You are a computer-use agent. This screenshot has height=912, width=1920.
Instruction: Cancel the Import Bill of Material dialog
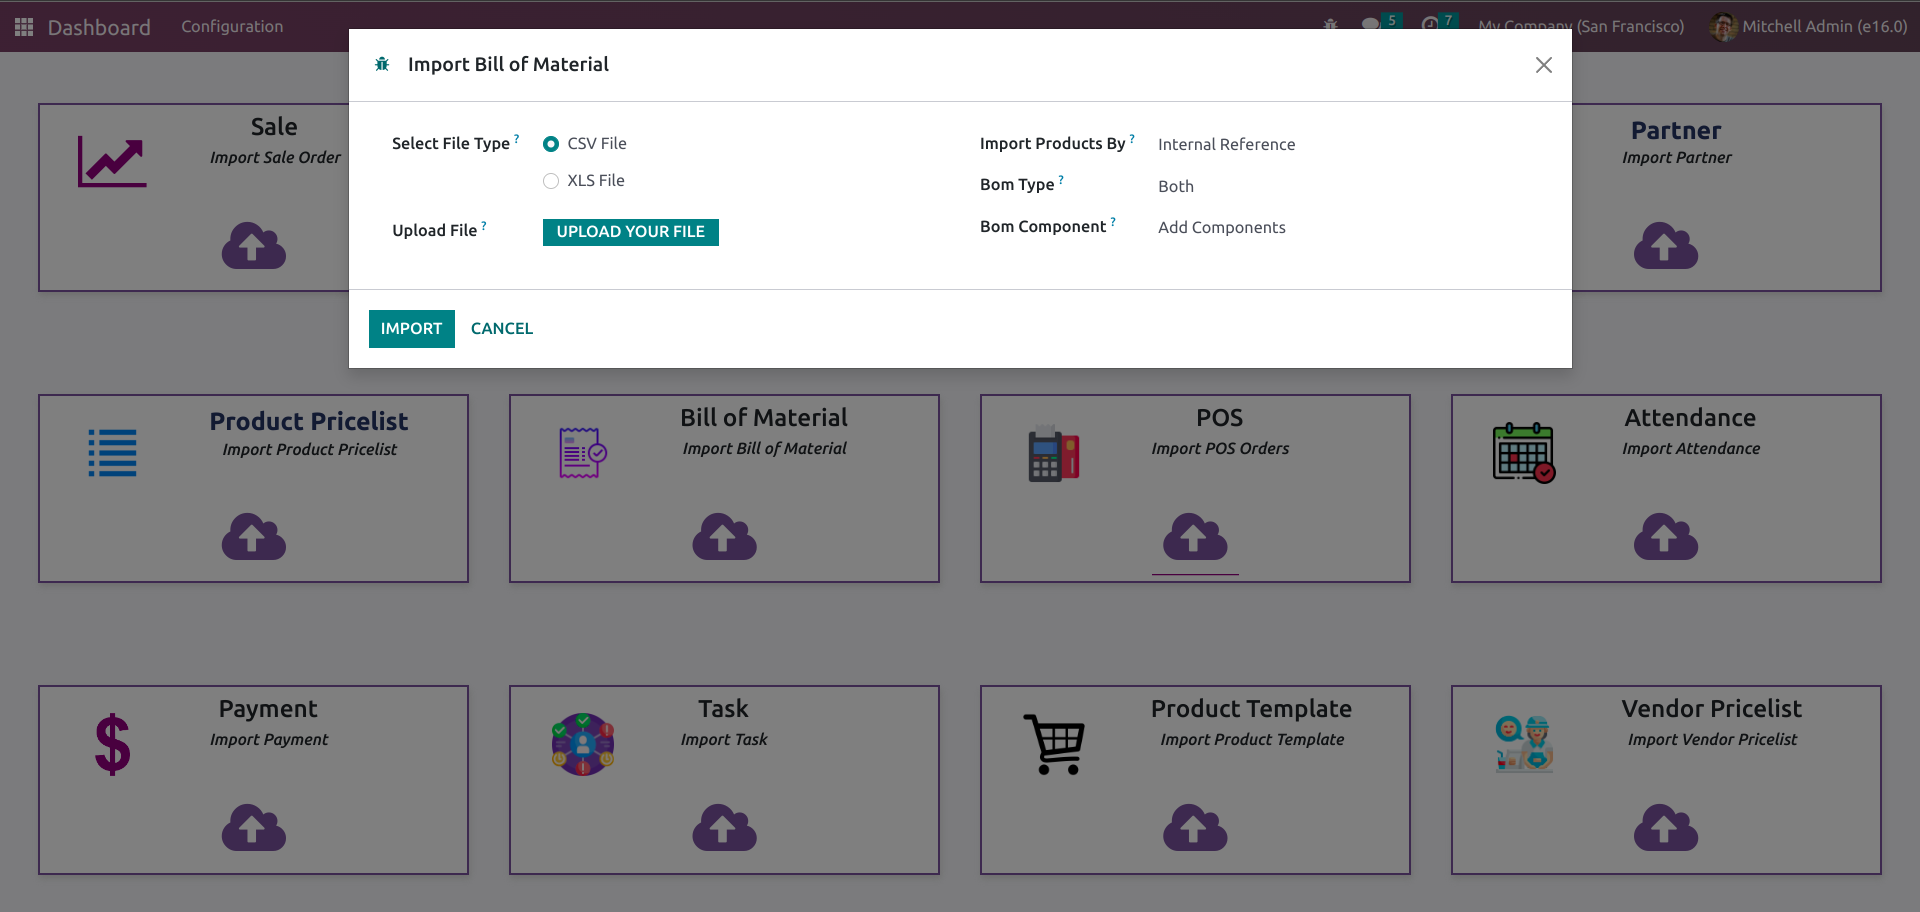click(501, 329)
